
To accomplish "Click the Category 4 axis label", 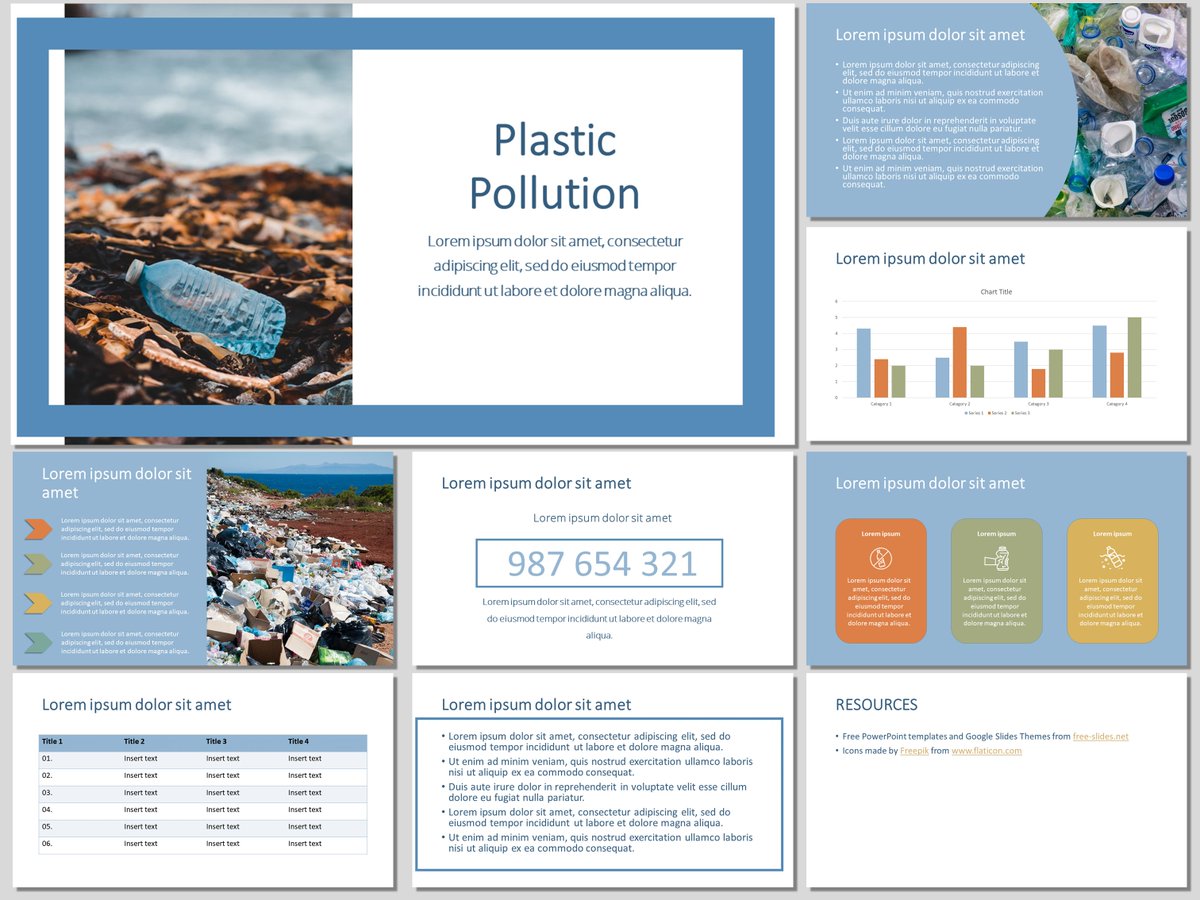I will click(x=1117, y=404).
